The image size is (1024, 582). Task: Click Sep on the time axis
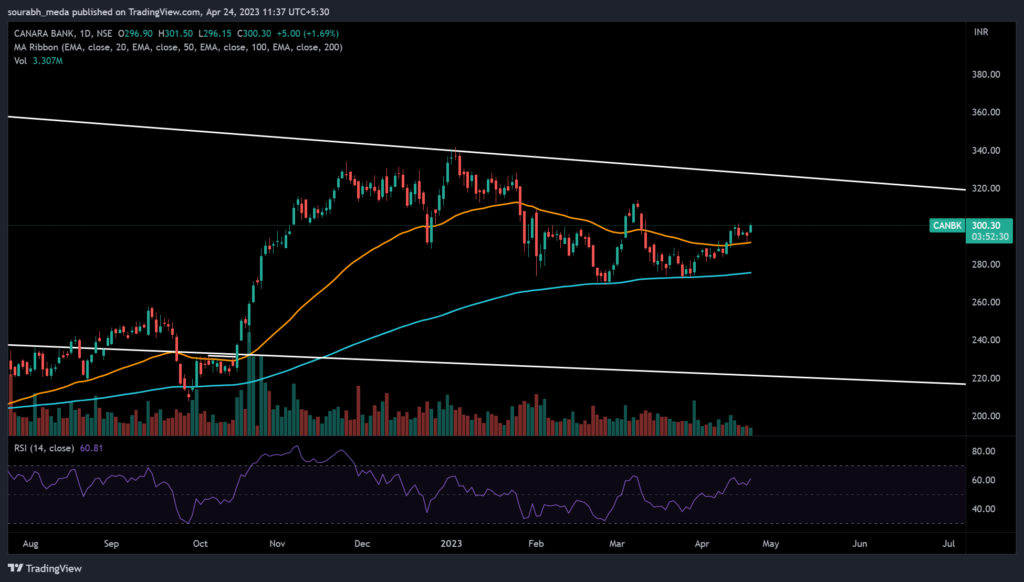click(x=112, y=543)
